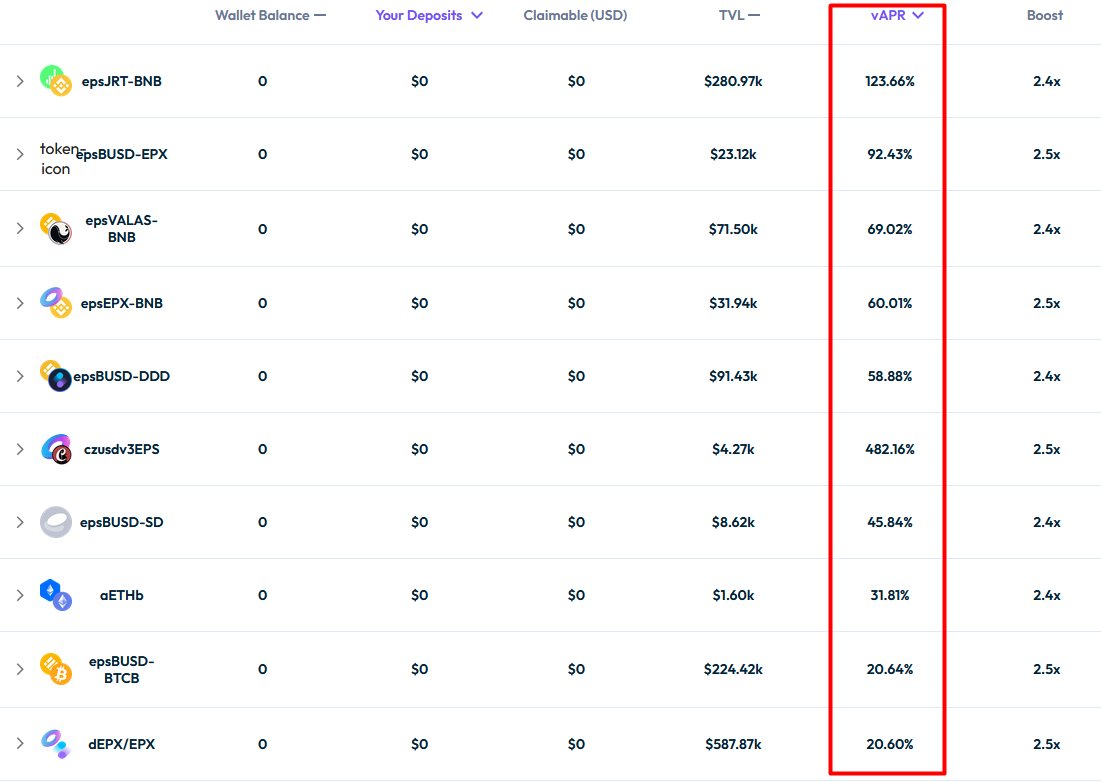Click the $1.60k TVL value
1101x782 pixels.
[x=733, y=595]
